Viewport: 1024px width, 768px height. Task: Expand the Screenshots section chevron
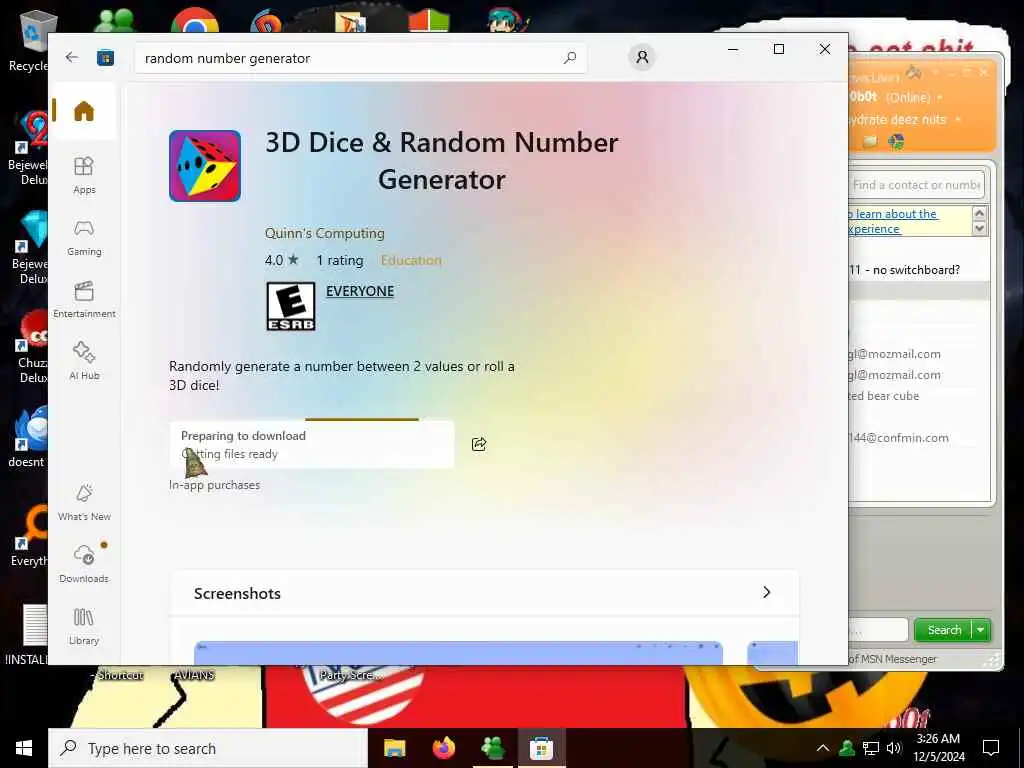[767, 592]
